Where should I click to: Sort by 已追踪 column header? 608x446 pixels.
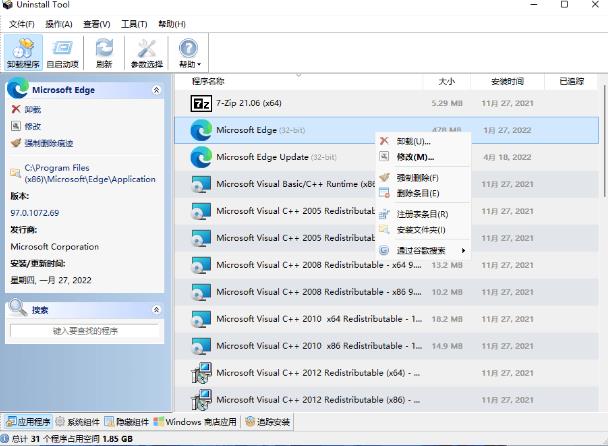click(571, 81)
